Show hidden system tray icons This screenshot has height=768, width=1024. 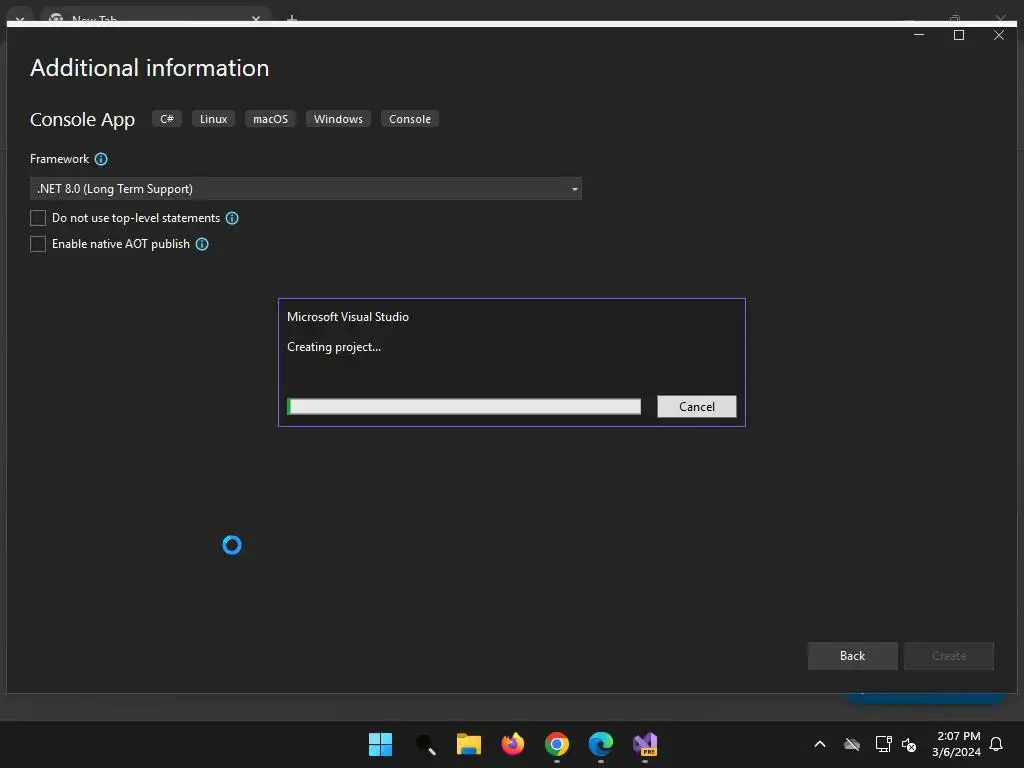(820, 744)
